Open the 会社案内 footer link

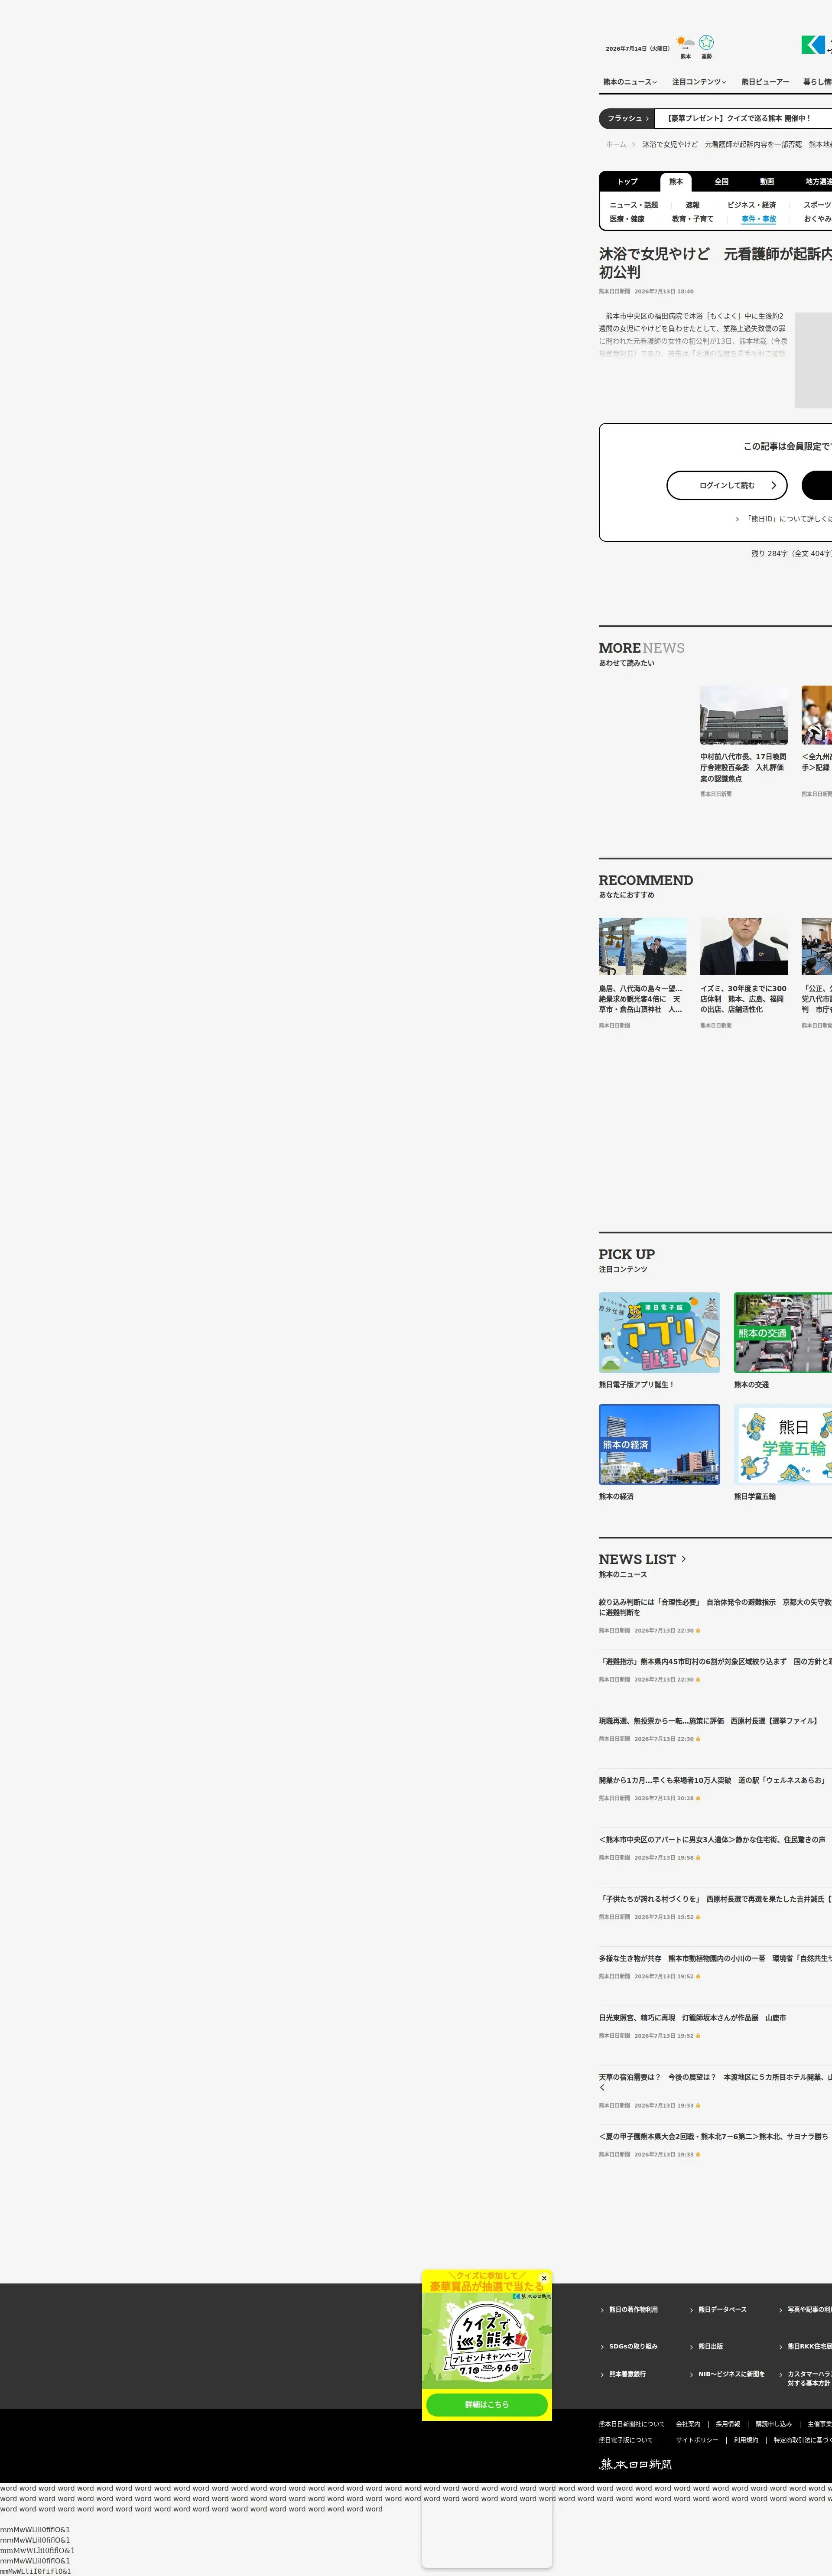(x=688, y=2424)
